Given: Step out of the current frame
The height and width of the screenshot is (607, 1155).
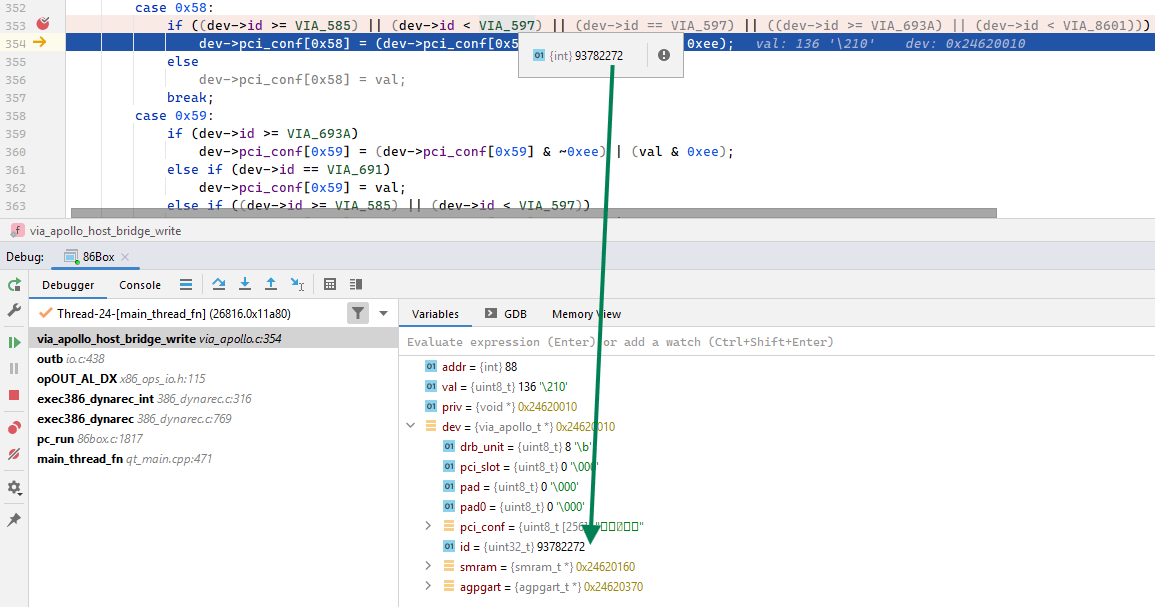Looking at the screenshot, I should [271, 284].
